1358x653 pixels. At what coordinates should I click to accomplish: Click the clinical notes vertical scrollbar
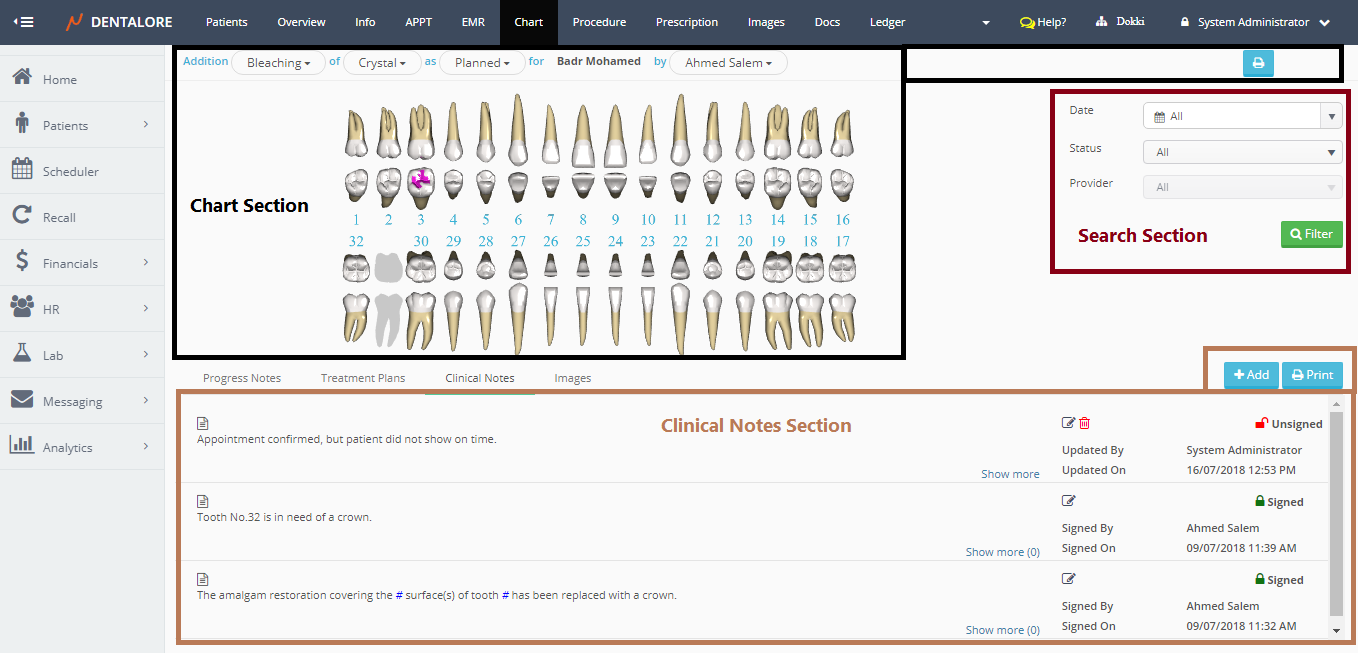click(1336, 510)
